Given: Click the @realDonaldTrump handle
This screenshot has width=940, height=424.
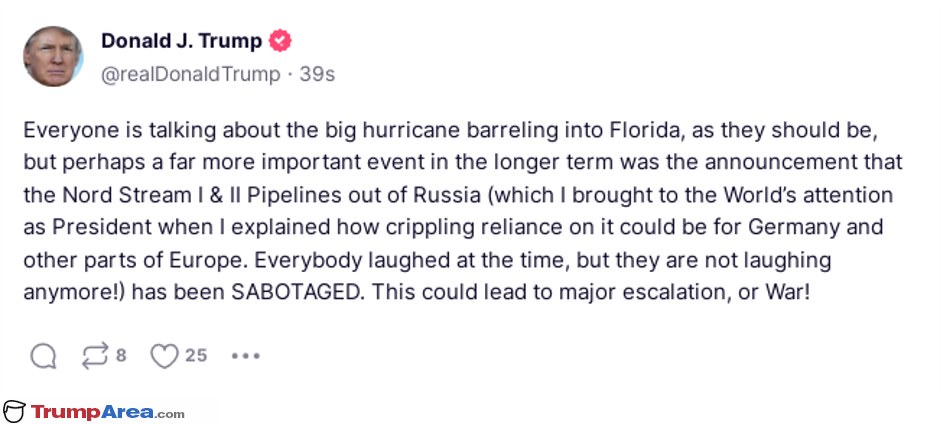Looking at the screenshot, I should [x=191, y=74].
